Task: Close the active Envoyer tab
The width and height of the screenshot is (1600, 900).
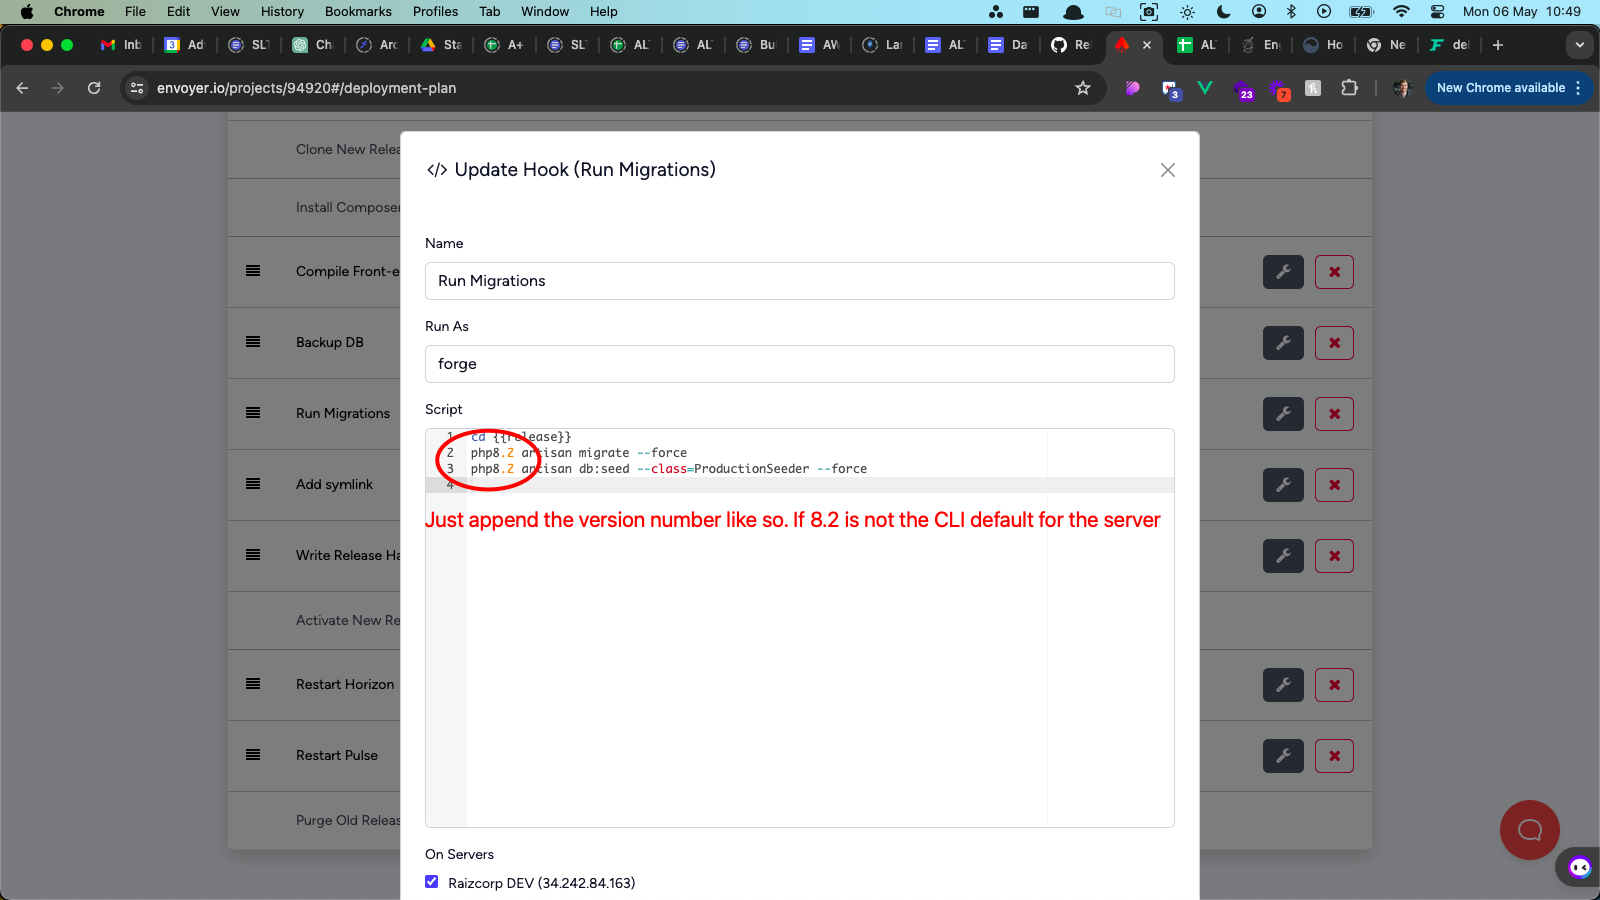Action: (1147, 45)
